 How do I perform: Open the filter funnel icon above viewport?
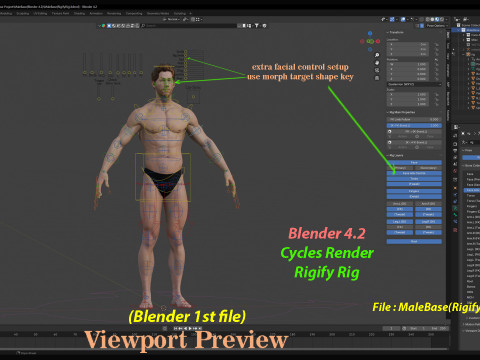(x=257, y=25)
